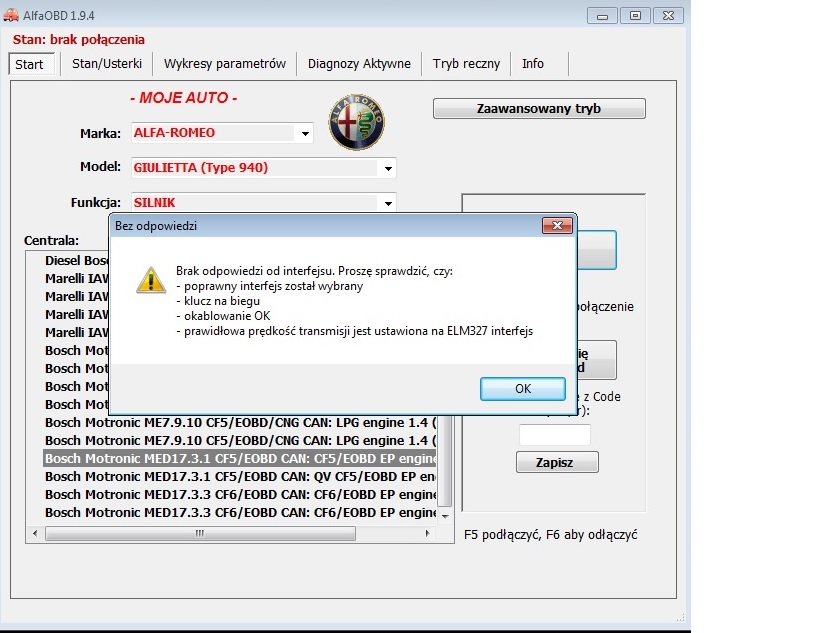
Task: Select the Tryb reczny tab
Action: 466,64
